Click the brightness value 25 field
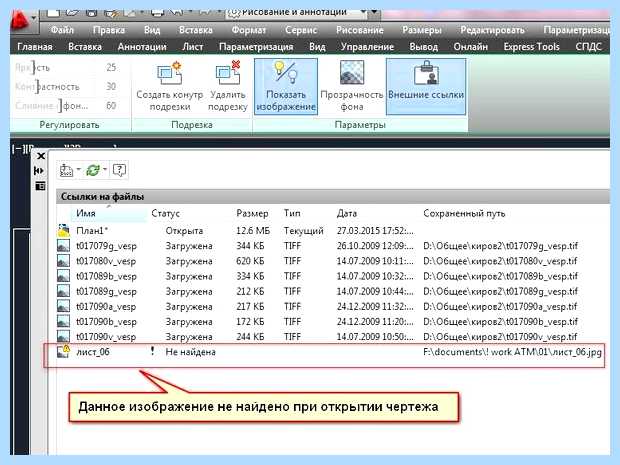Screen dimensions: 620x465 pyautogui.click(x=111, y=68)
